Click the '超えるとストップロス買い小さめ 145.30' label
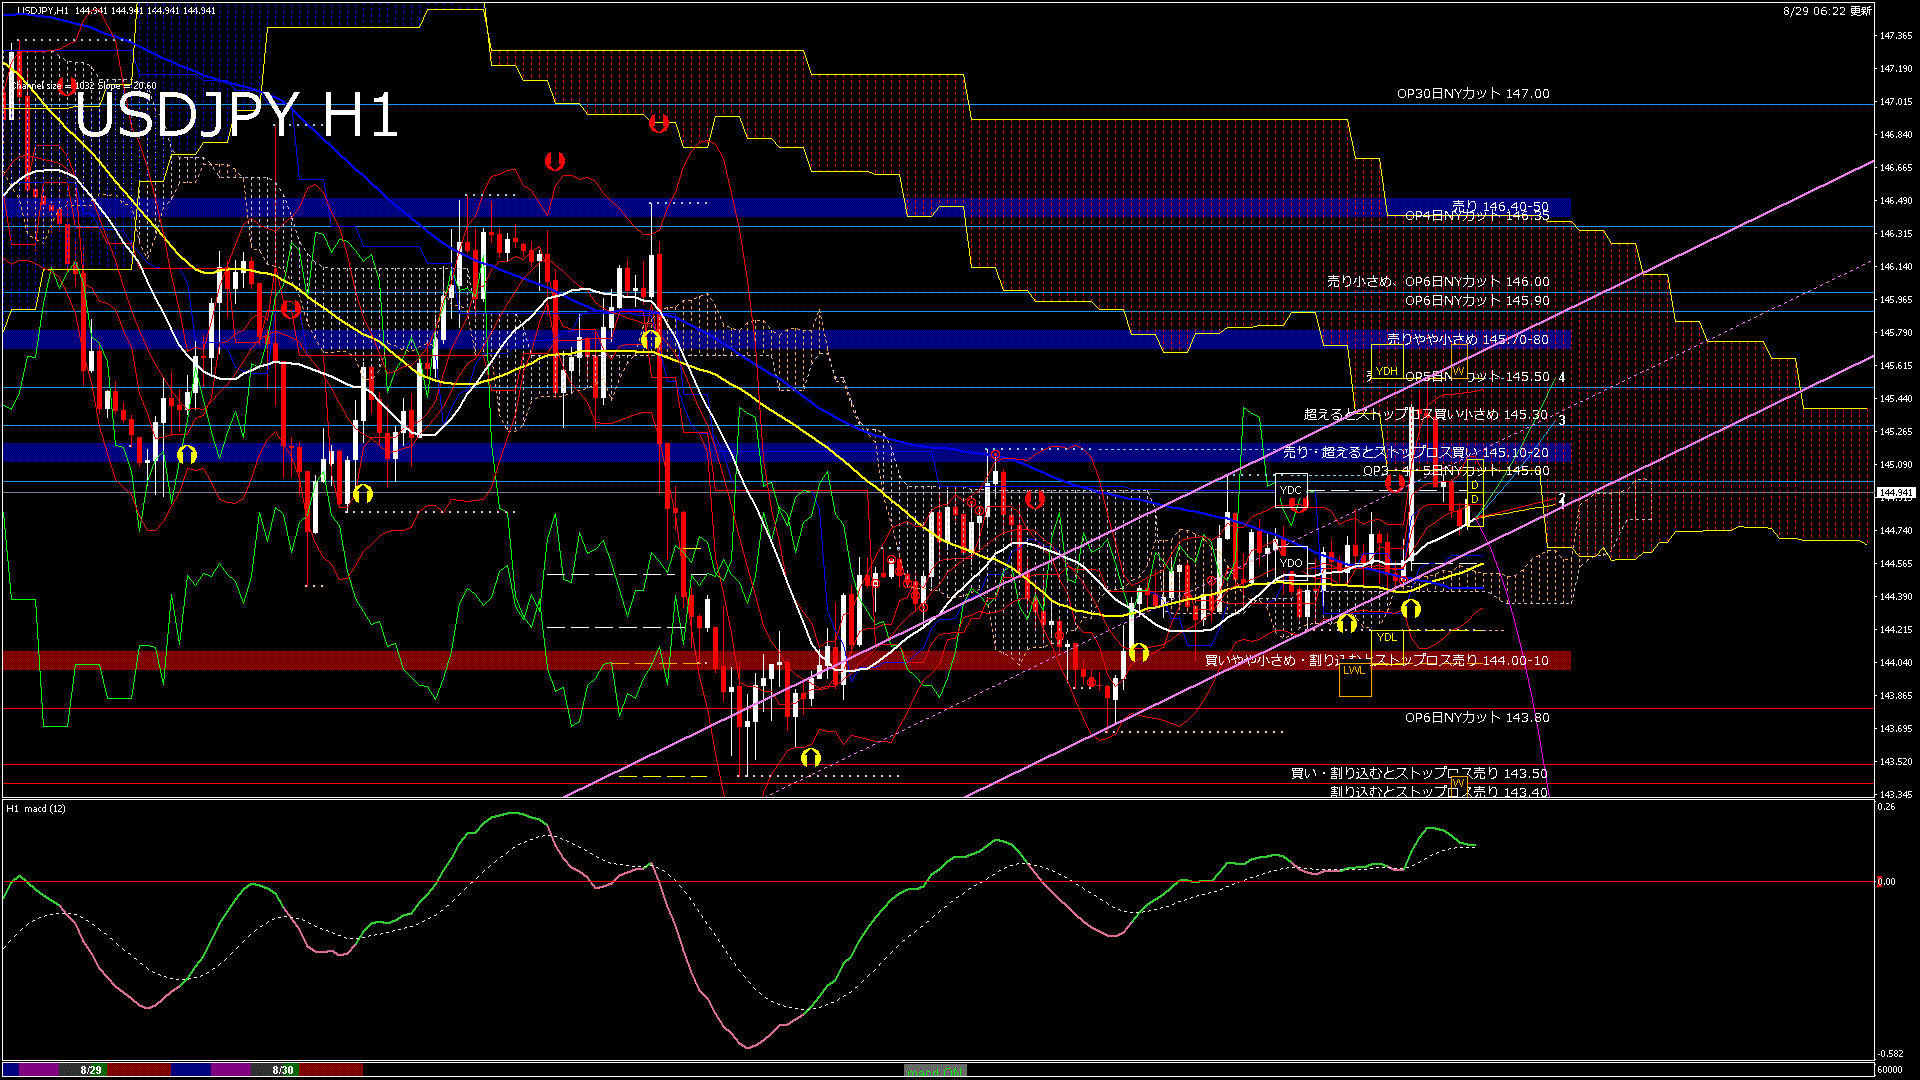1920x1080 pixels. [x=1426, y=415]
